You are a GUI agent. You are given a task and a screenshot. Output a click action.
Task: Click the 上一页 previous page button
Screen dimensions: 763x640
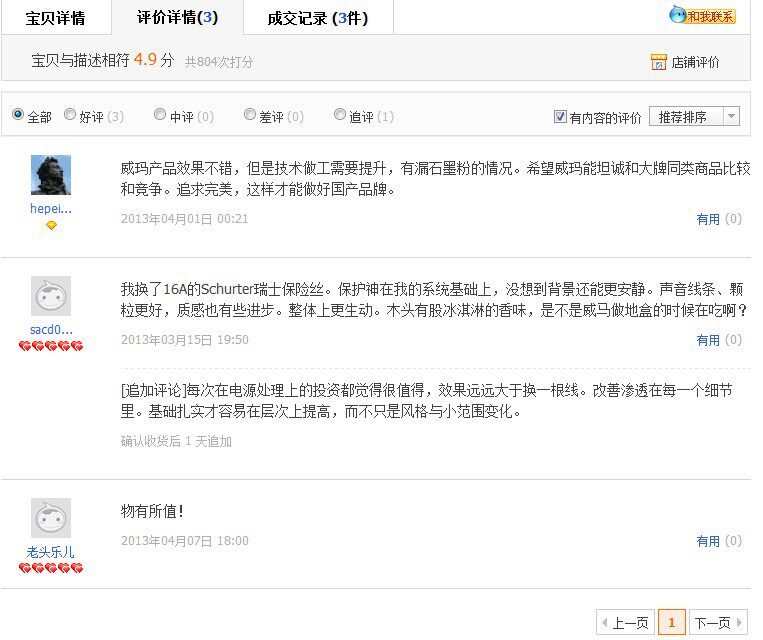click(624, 622)
